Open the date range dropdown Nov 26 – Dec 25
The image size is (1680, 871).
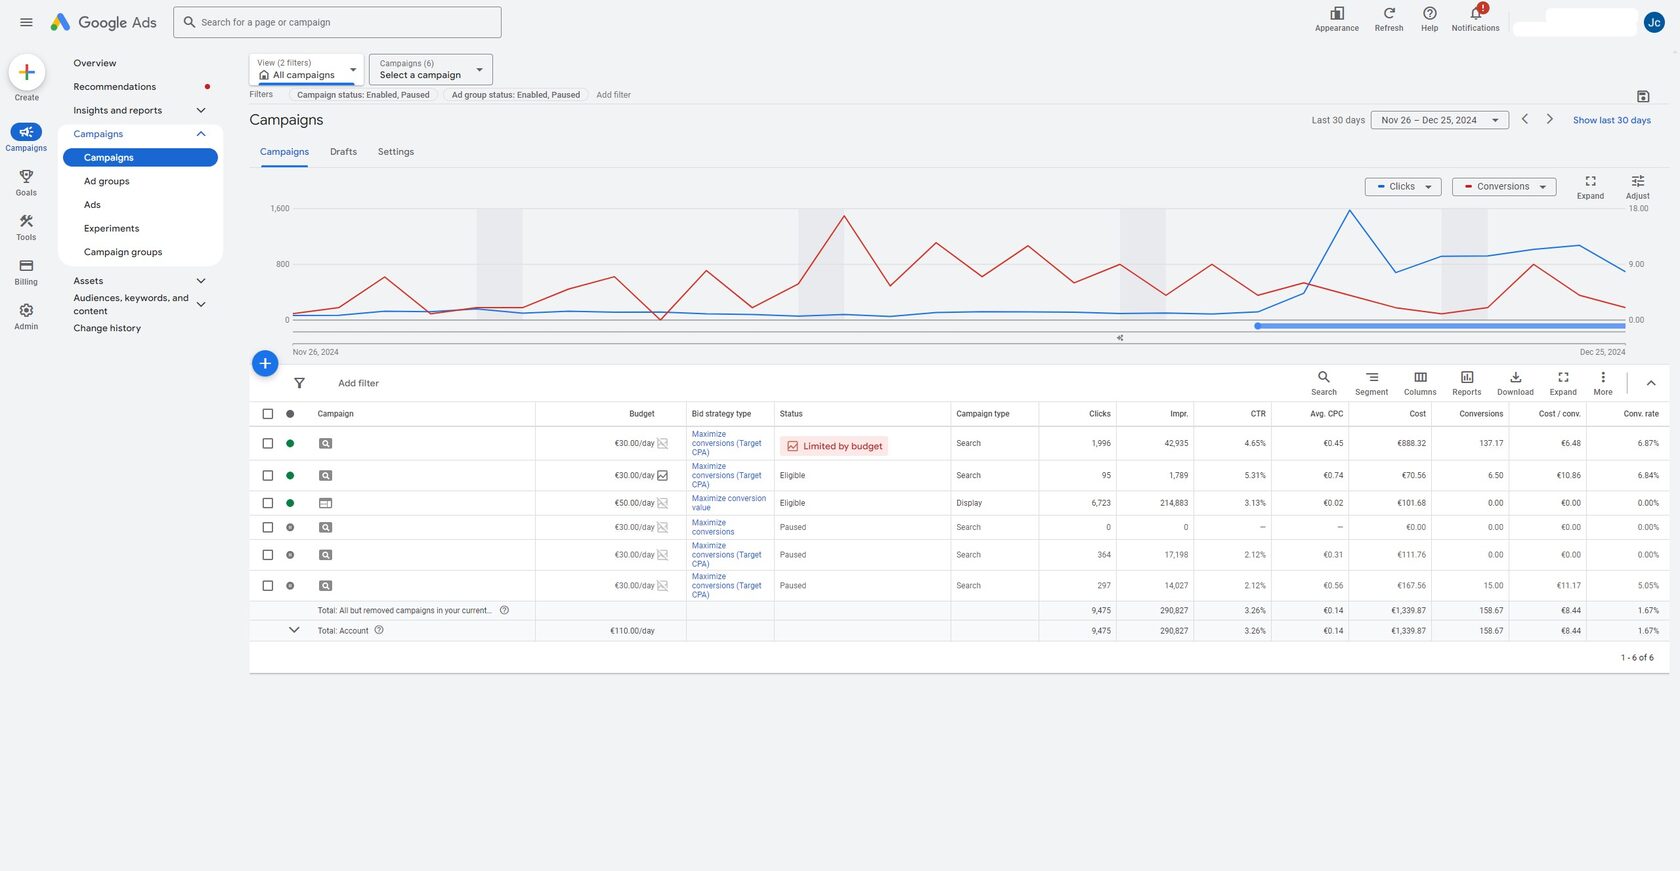[x=1439, y=120]
